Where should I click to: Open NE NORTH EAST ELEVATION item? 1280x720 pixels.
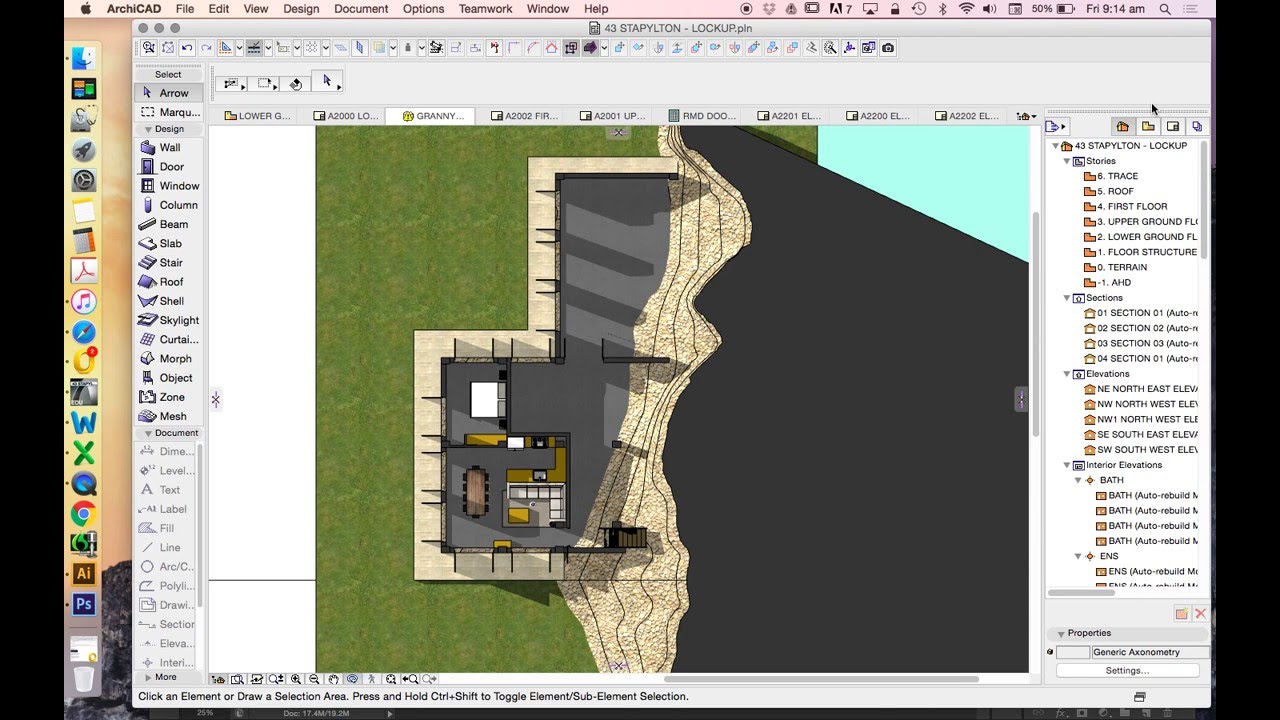pyautogui.click(x=1141, y=389)
